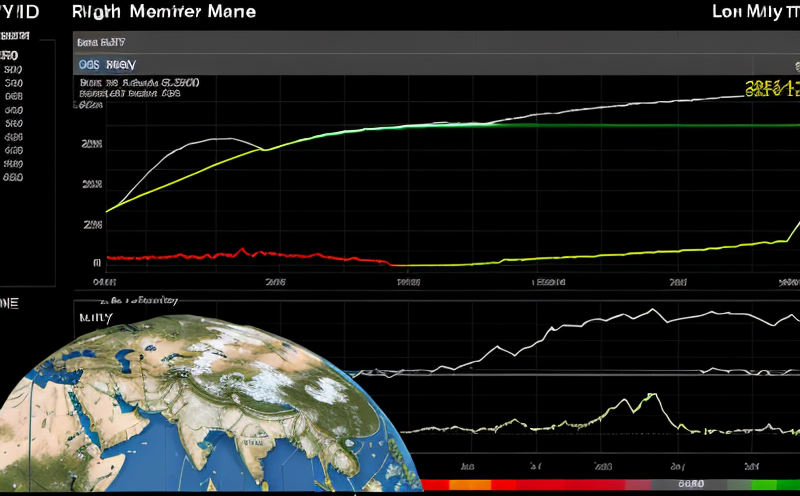Select the gray header bar at top of chart
800x496 pixels.
click(x=430, y=42)
